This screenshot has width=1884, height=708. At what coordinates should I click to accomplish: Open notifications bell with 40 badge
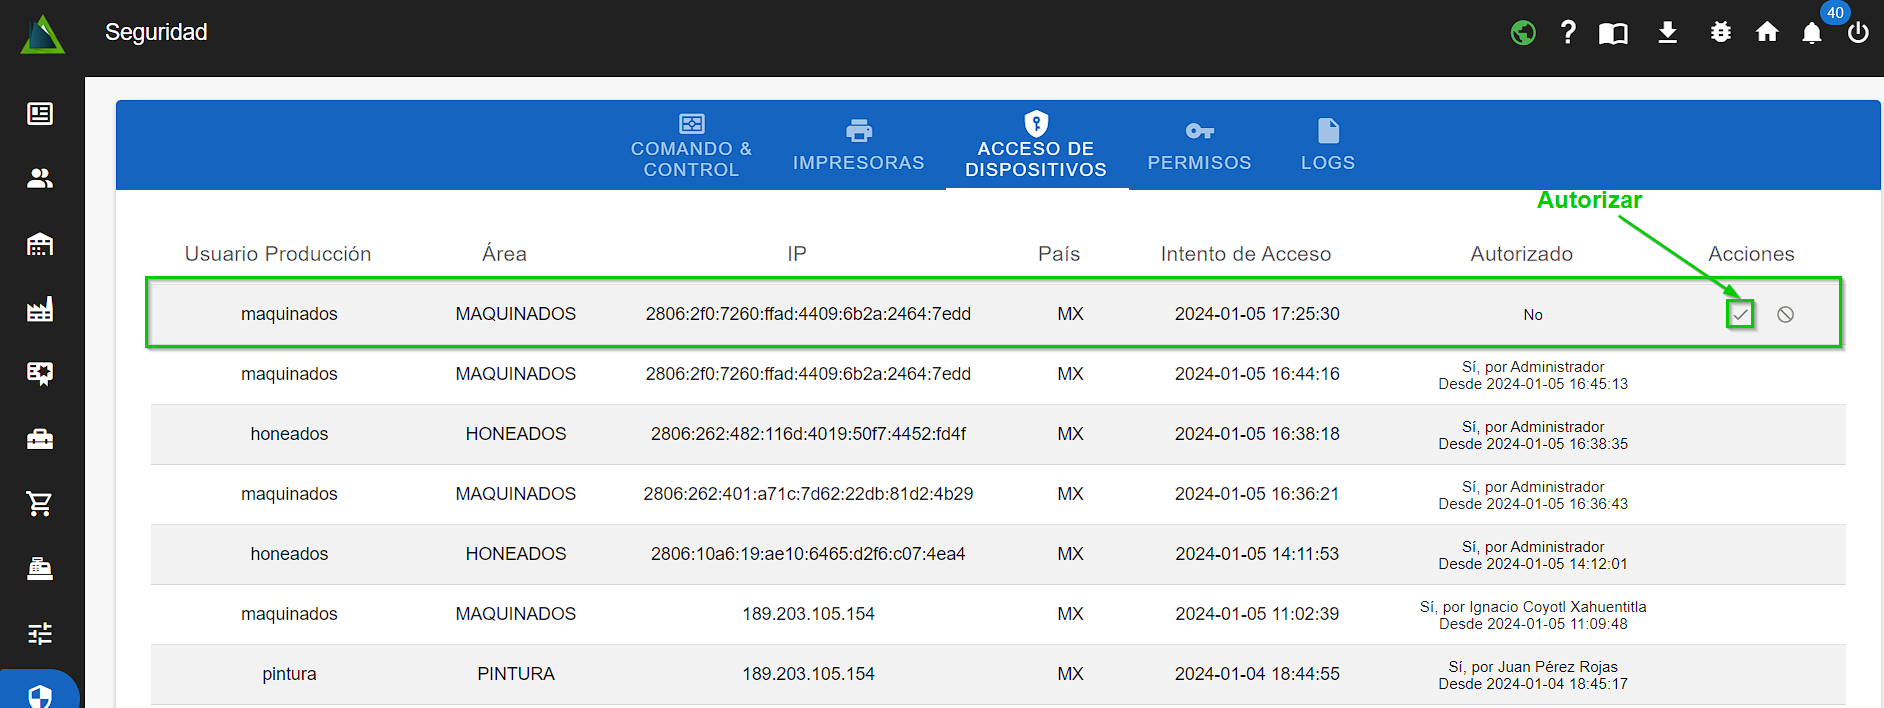1812,34
